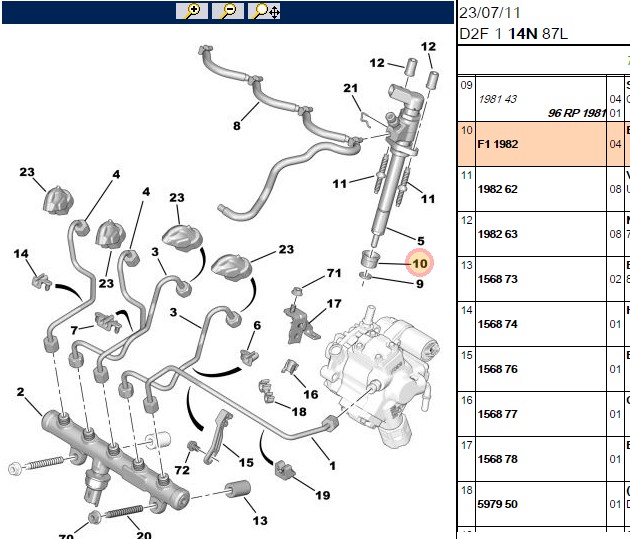
Task: Select diagram callout number 21
Action: pyautogui.click(x=350, y=88)
